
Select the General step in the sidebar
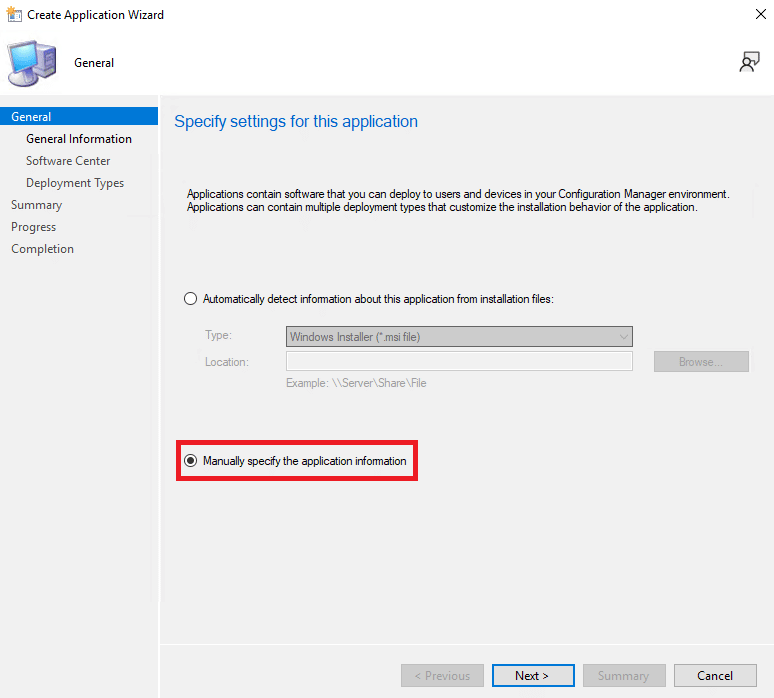click(32, 117)
